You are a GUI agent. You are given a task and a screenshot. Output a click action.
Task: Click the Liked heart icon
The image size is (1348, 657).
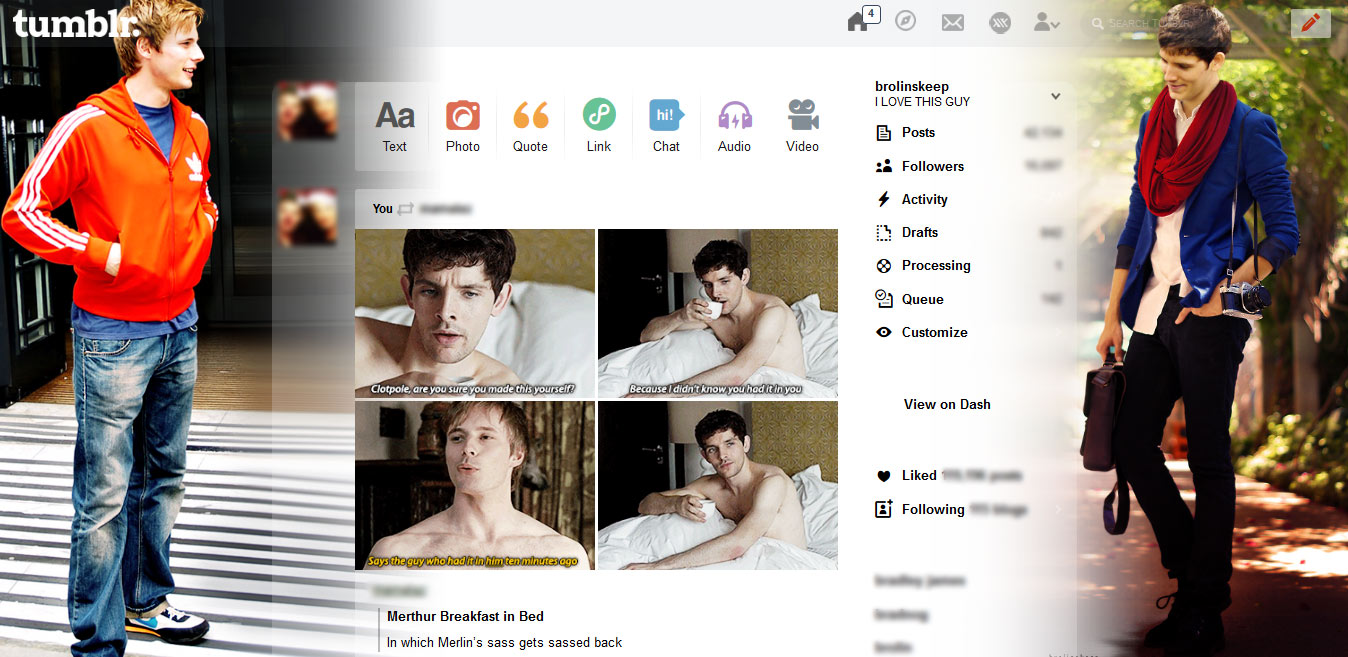click(883, 476)
